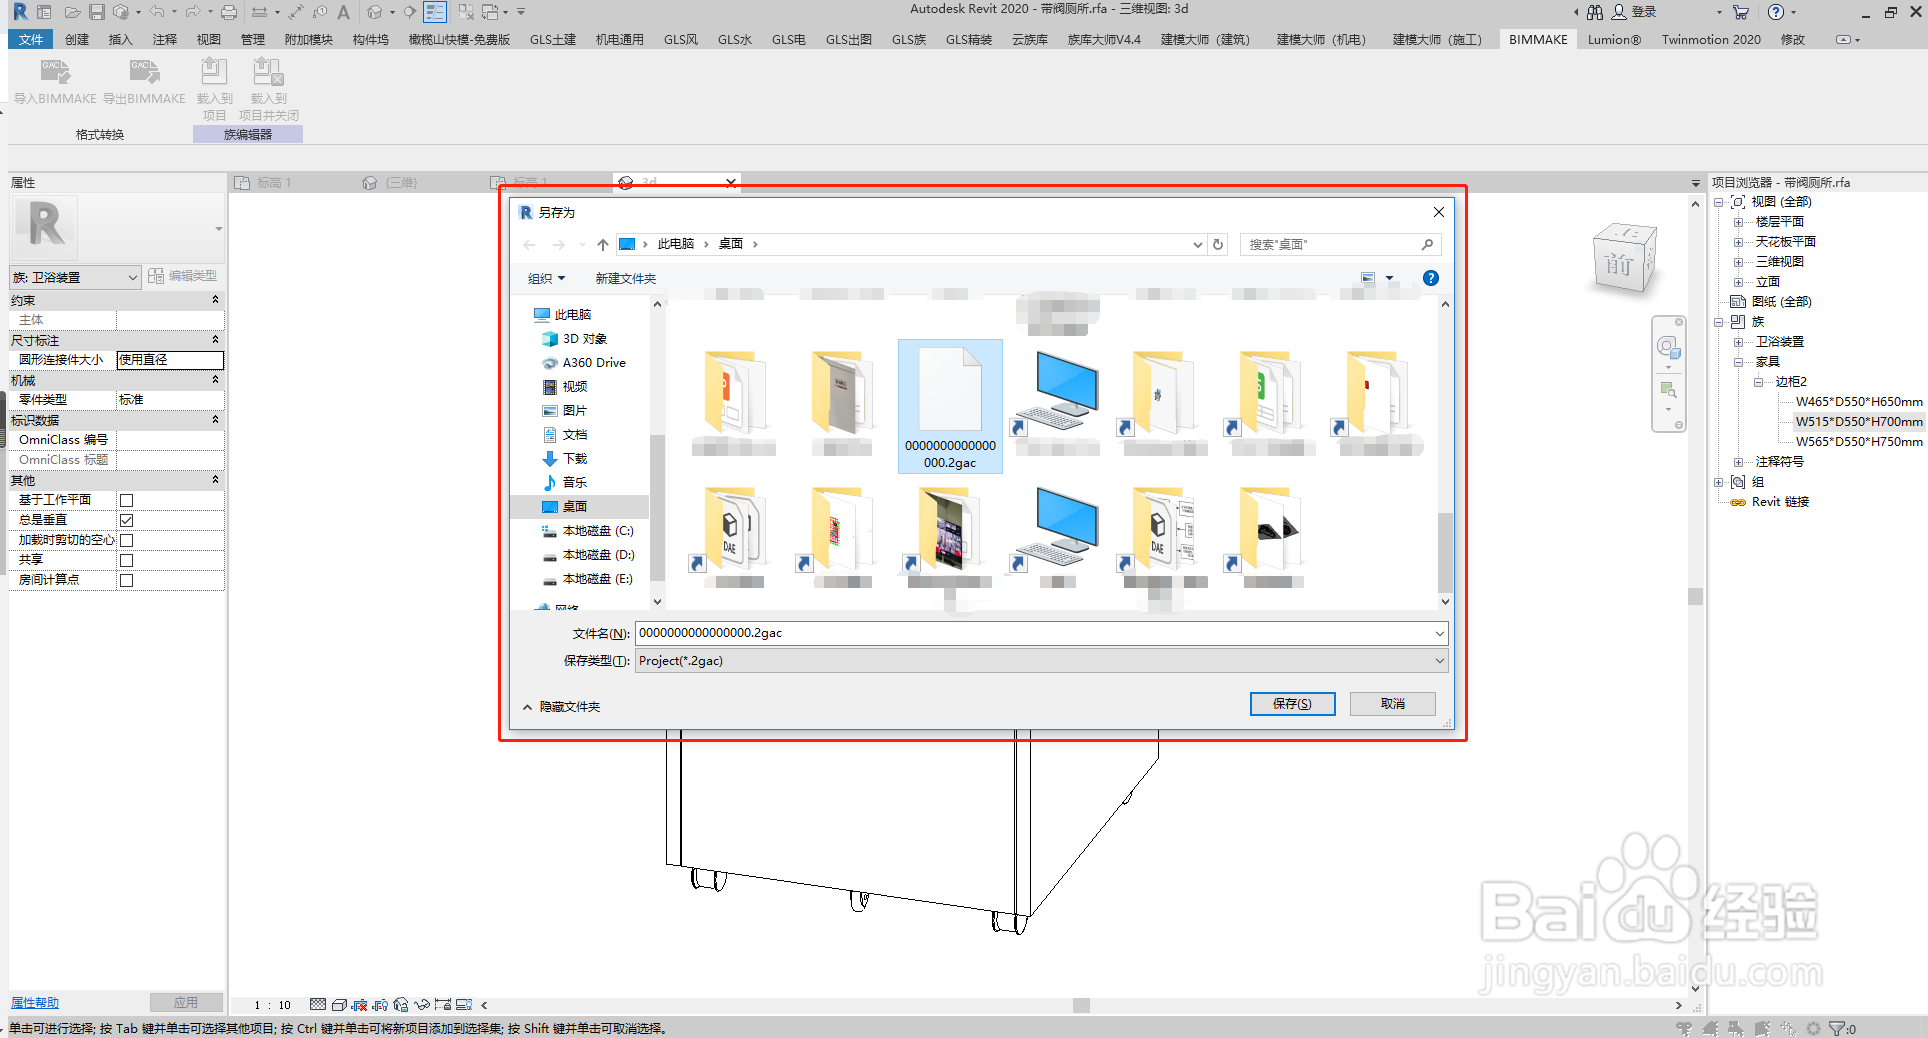Toggle the thin lines icon in quick access toolbar
The image size is (1928, 1038).
[435, 12]
